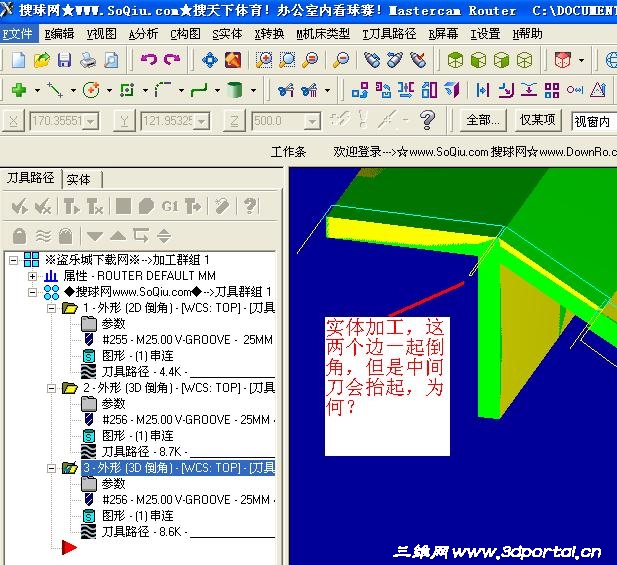Click the Y coordinate lock button
Screen dimensions: 617x565
124,121
